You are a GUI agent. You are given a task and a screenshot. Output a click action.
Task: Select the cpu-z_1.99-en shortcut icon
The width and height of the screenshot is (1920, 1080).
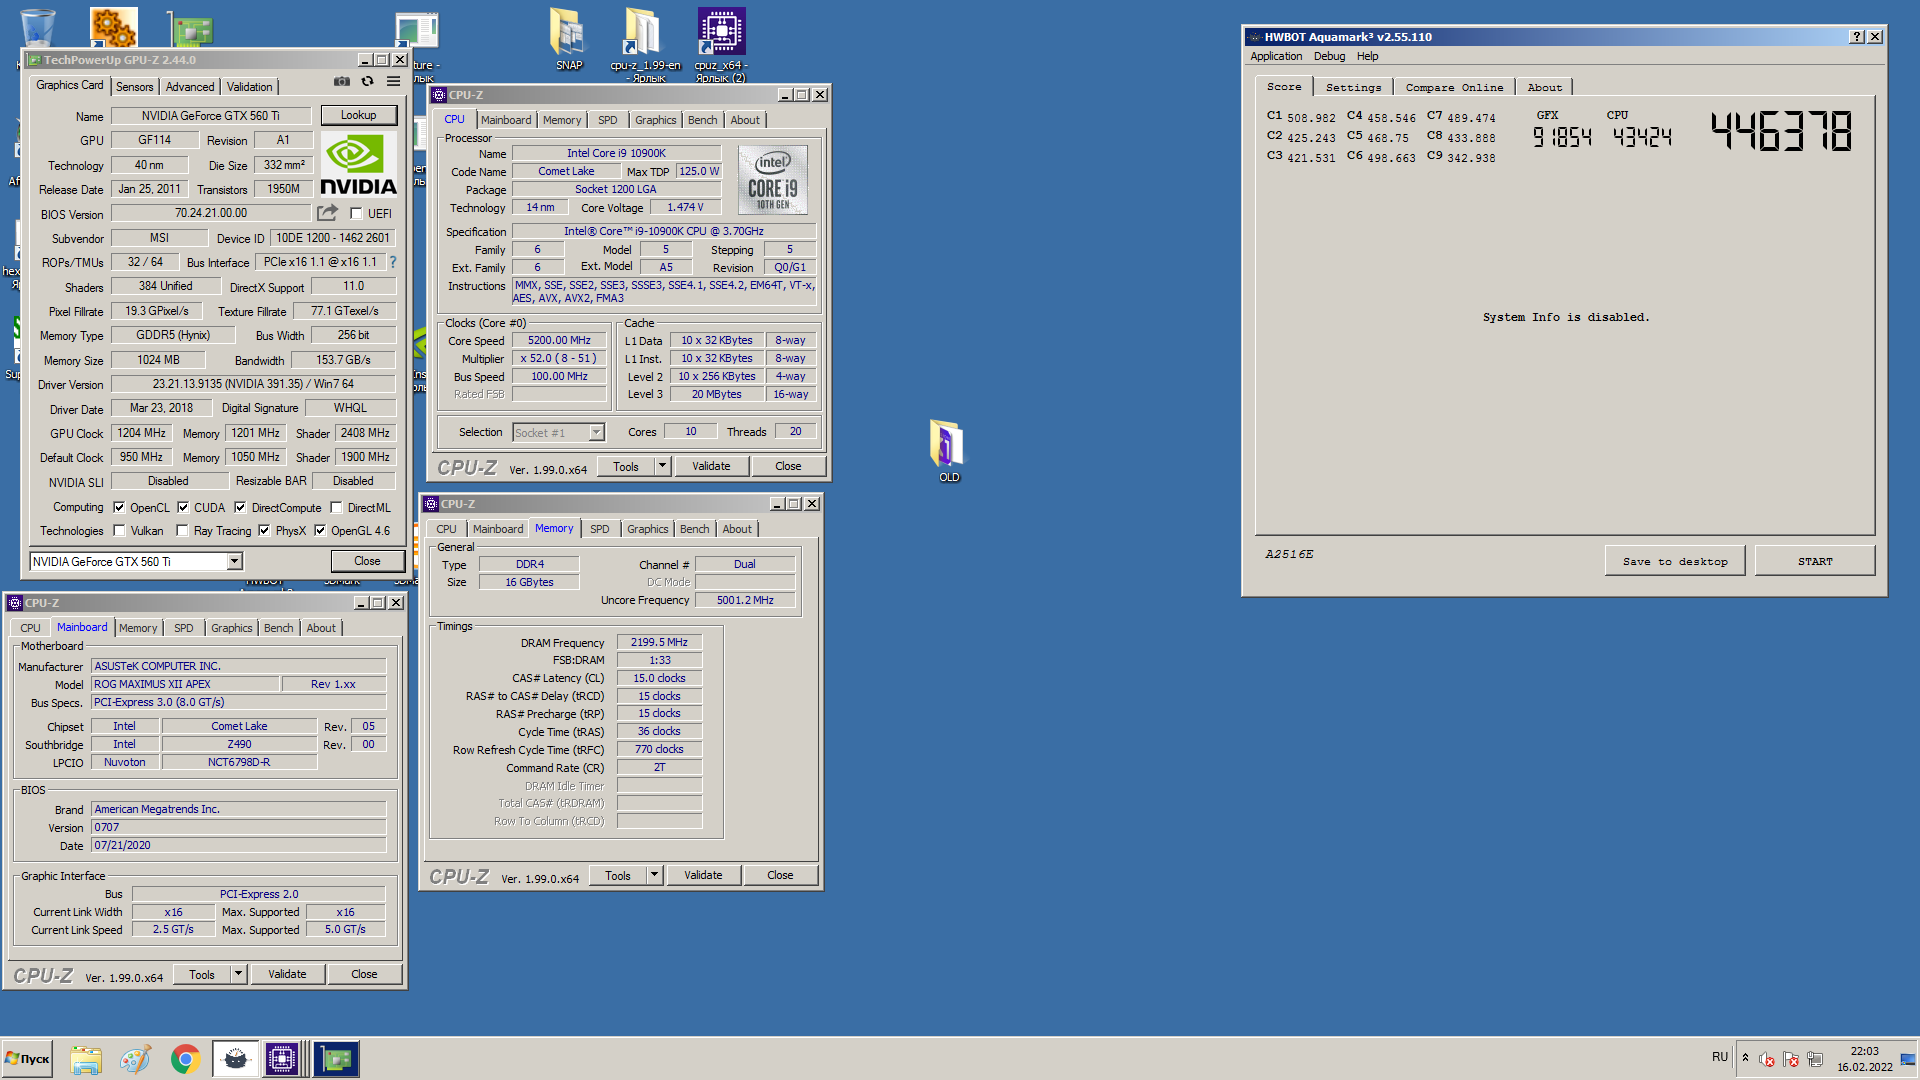pyautogui.click(x=645, y=44)
